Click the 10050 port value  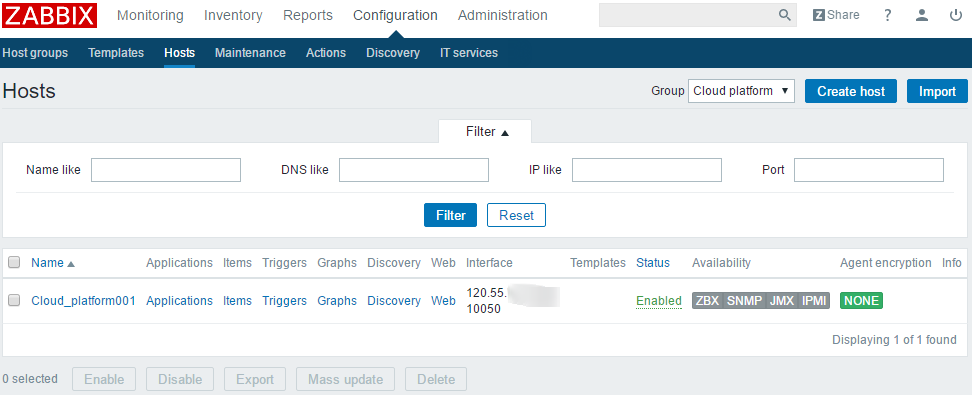click(x=484, y=309)
